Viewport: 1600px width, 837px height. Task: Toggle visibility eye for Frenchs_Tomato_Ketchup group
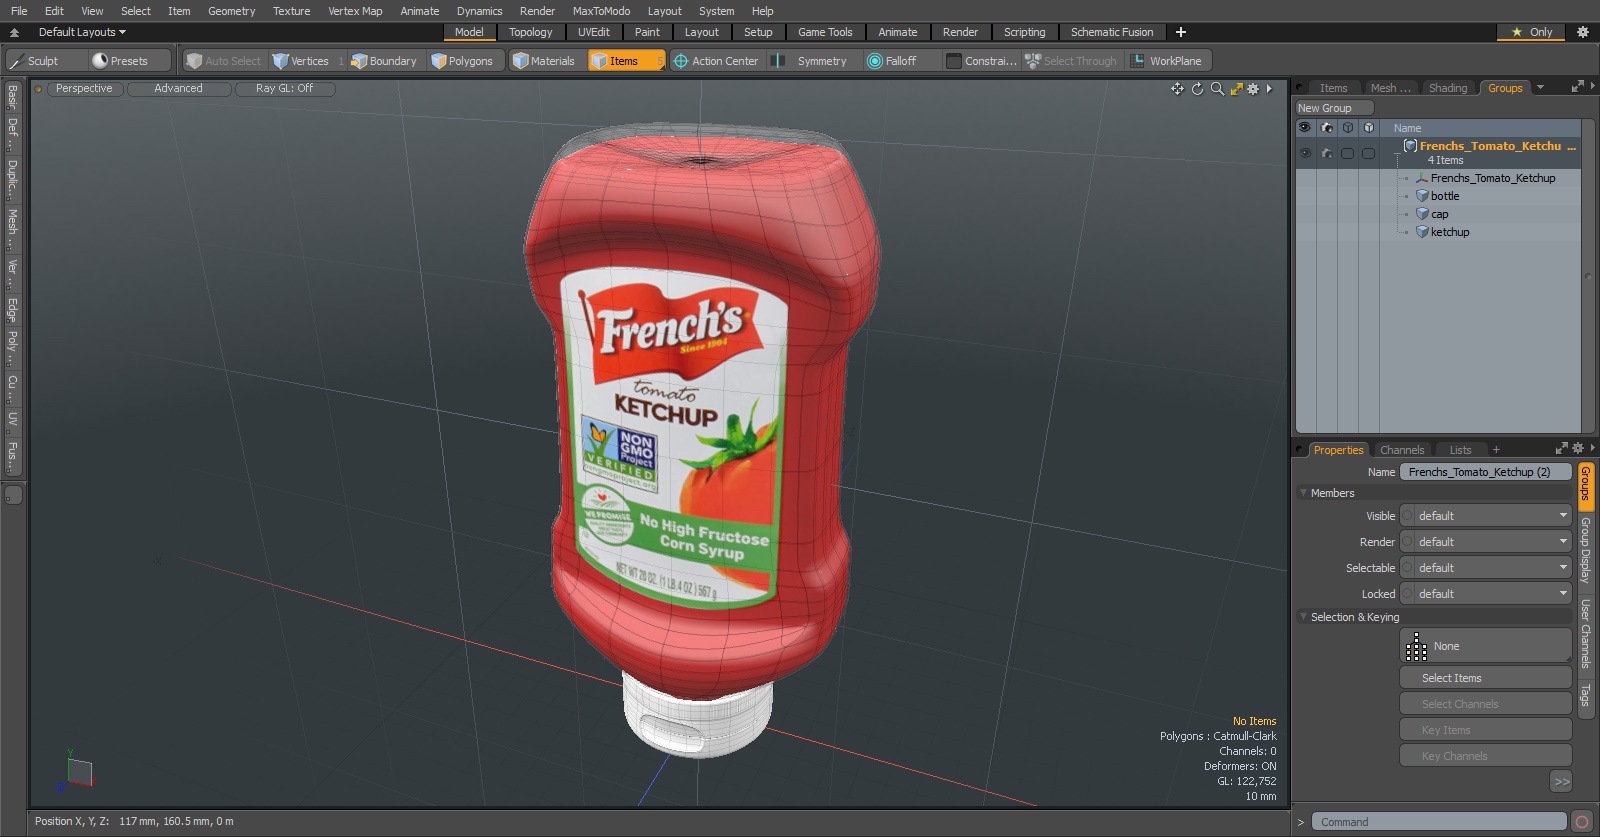[x=1305, y=153]
